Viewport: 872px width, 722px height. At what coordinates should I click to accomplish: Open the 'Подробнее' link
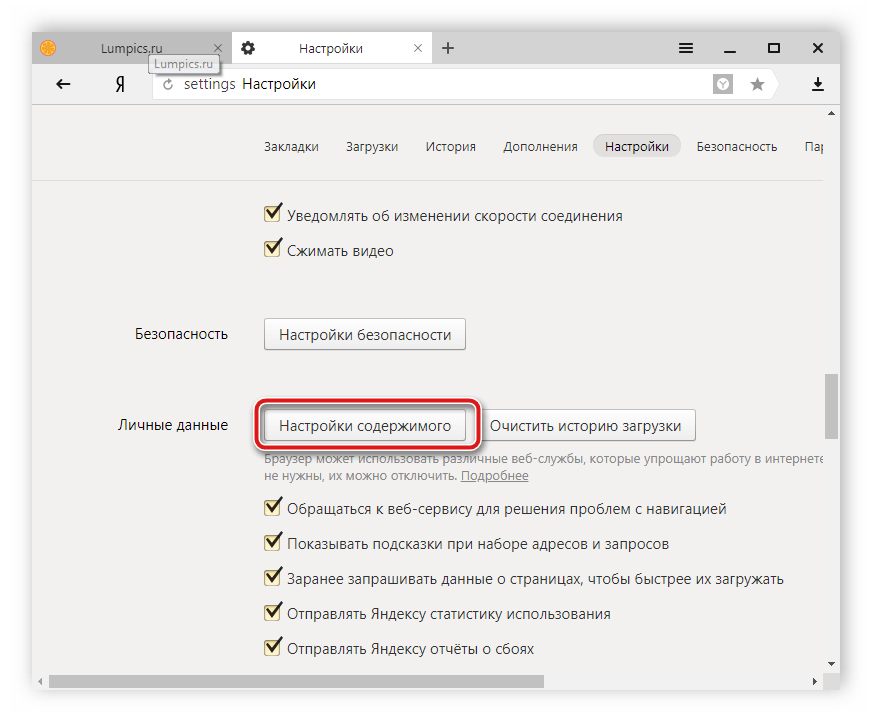coord(495,476)
